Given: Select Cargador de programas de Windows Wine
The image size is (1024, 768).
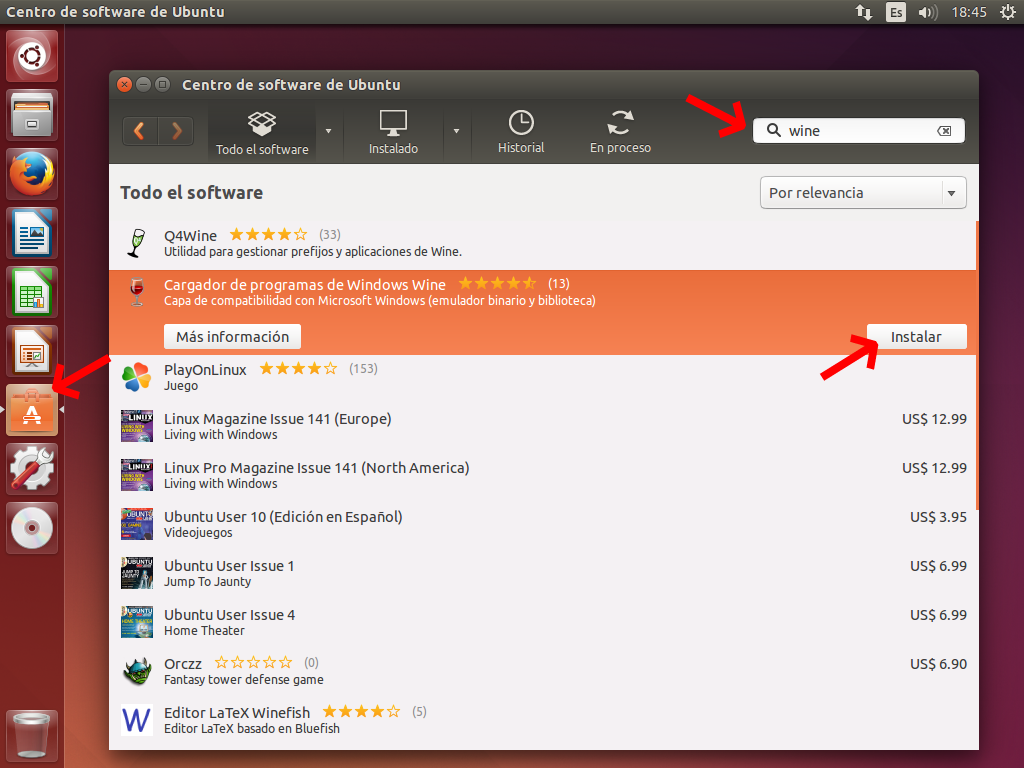Looking at the screenshot, I should 542,312.
